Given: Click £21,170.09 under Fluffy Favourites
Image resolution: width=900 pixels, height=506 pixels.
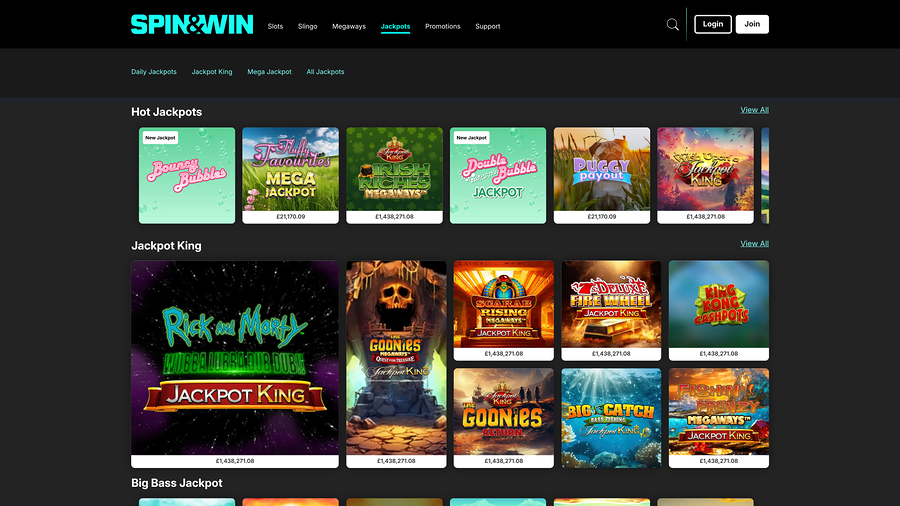Looking at the screenshot, I should click(x=290, y=217).
